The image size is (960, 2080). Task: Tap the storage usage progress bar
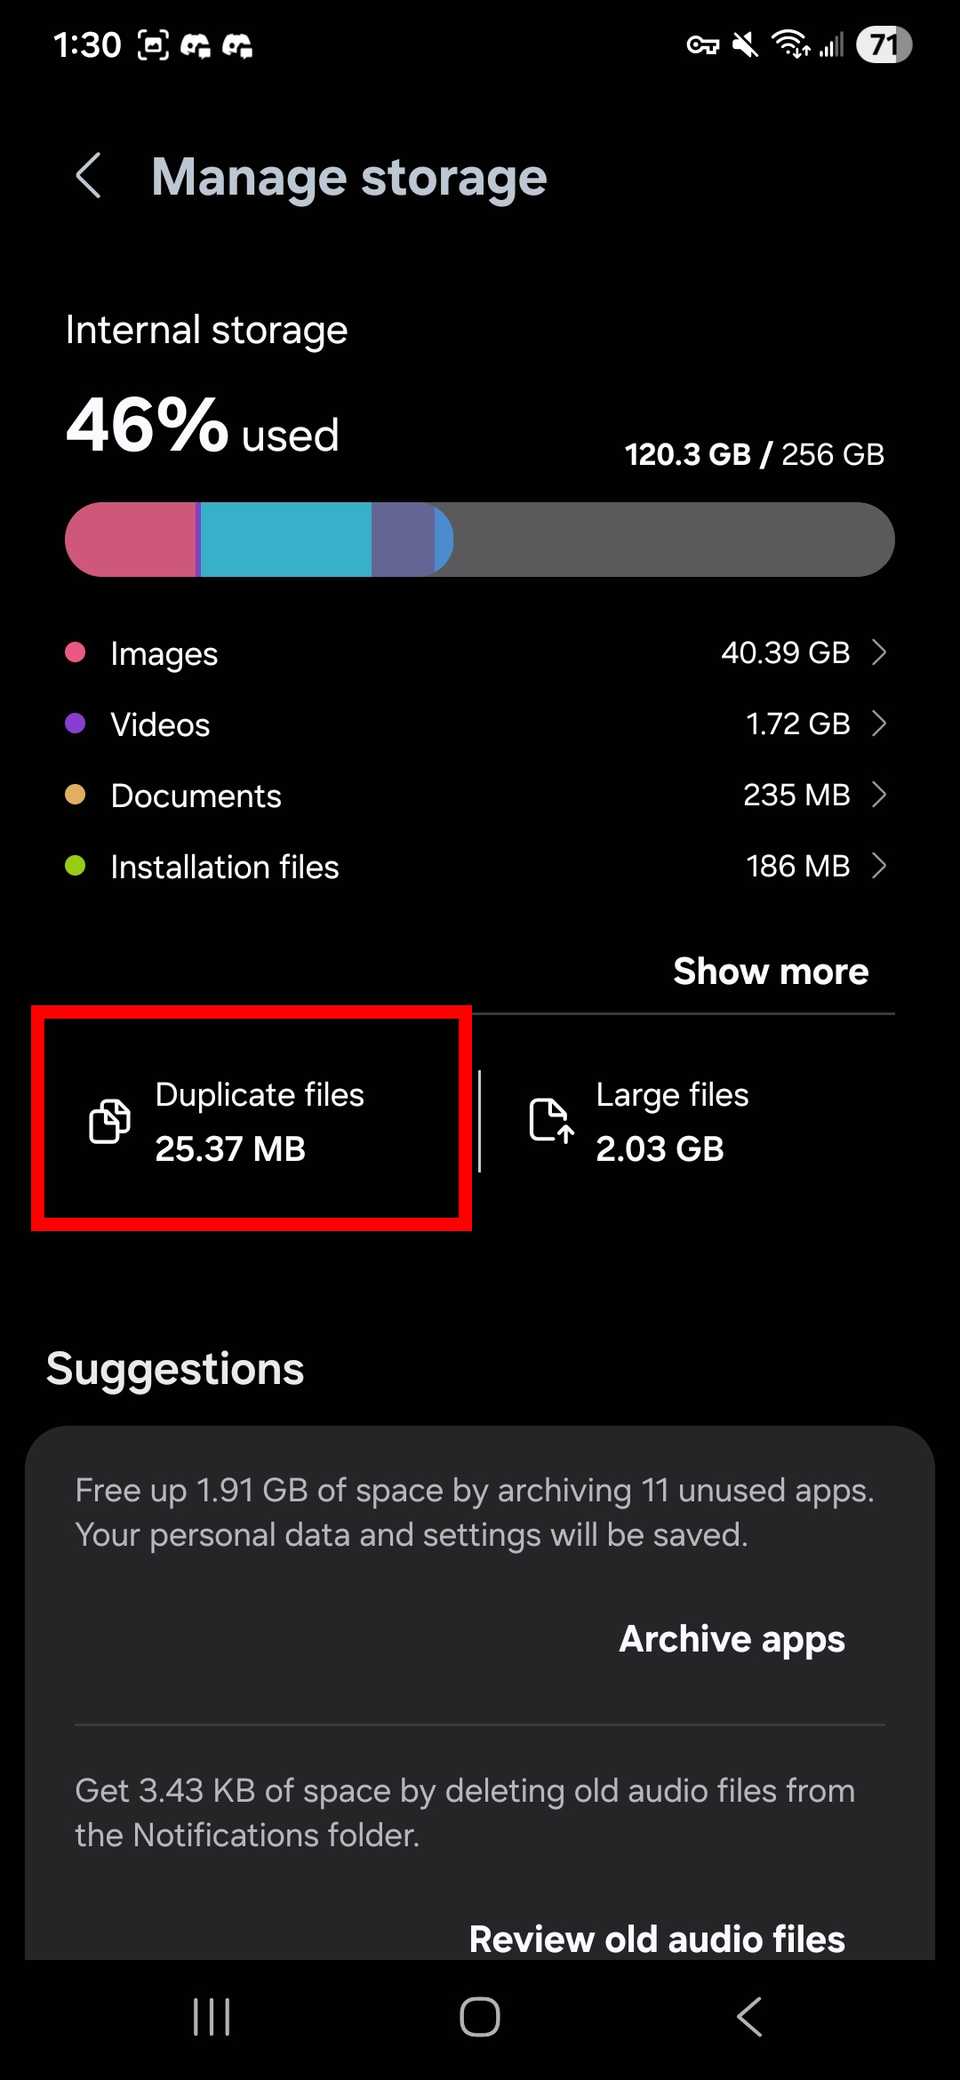point(479,539)
